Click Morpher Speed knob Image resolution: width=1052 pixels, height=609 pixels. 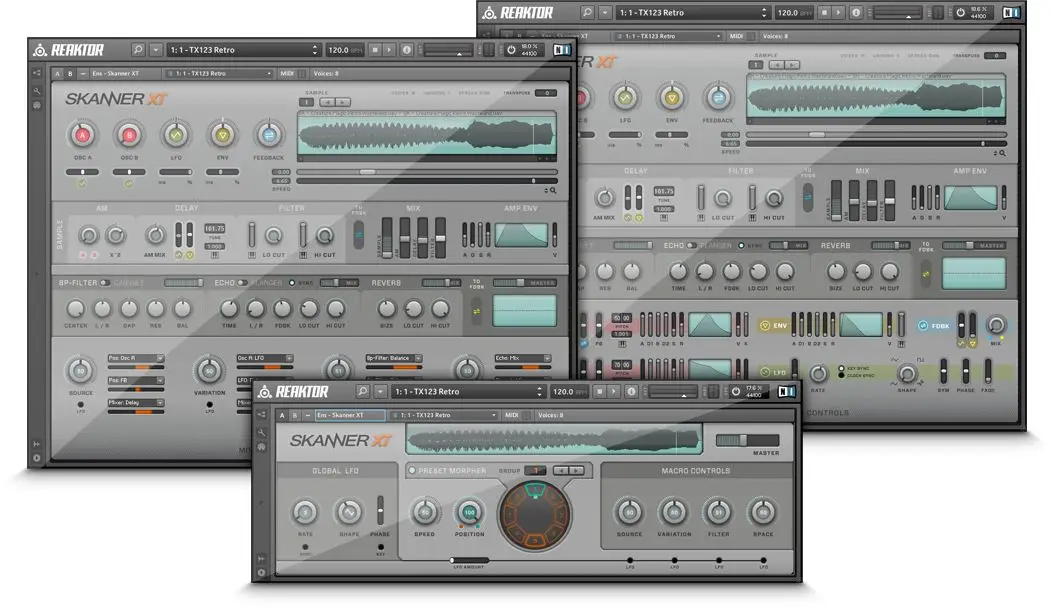425,512
